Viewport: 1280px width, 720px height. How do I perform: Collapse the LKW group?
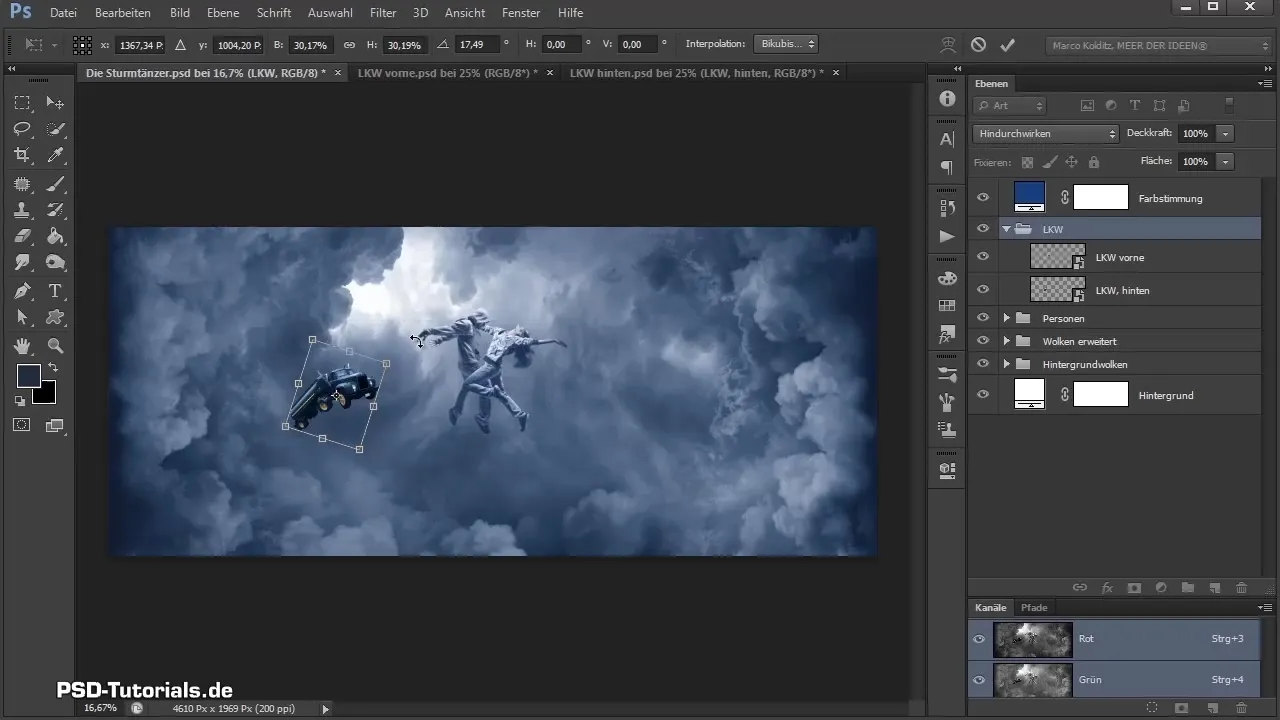[1007, 229]
